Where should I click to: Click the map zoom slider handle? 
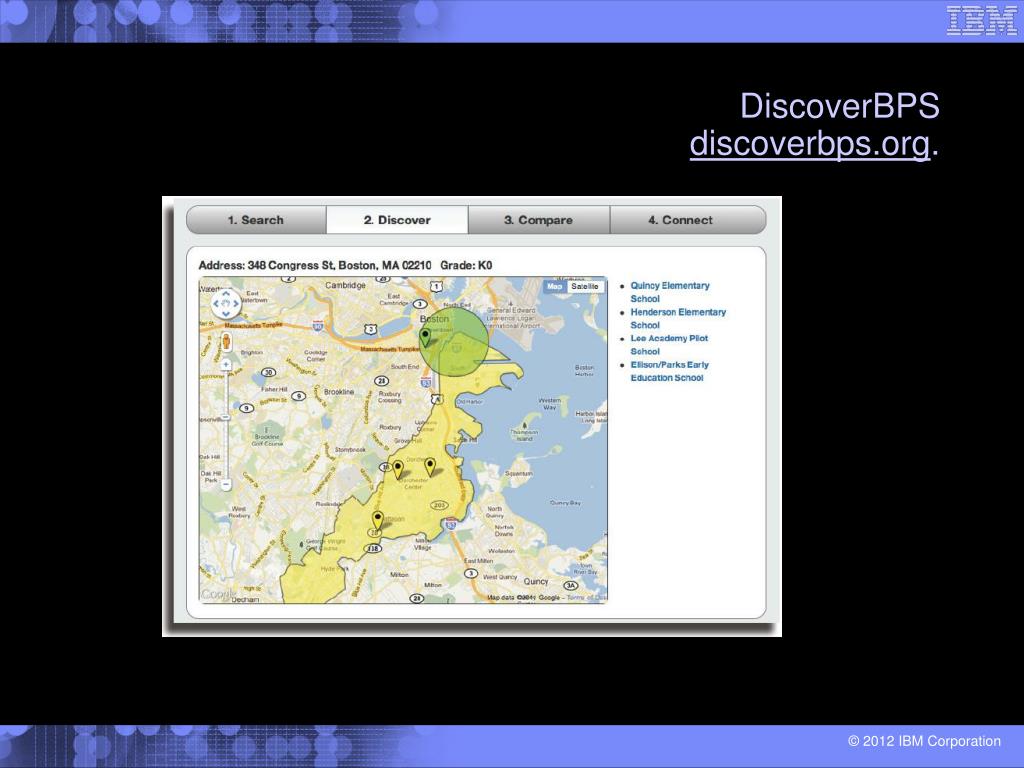point(226,417)
